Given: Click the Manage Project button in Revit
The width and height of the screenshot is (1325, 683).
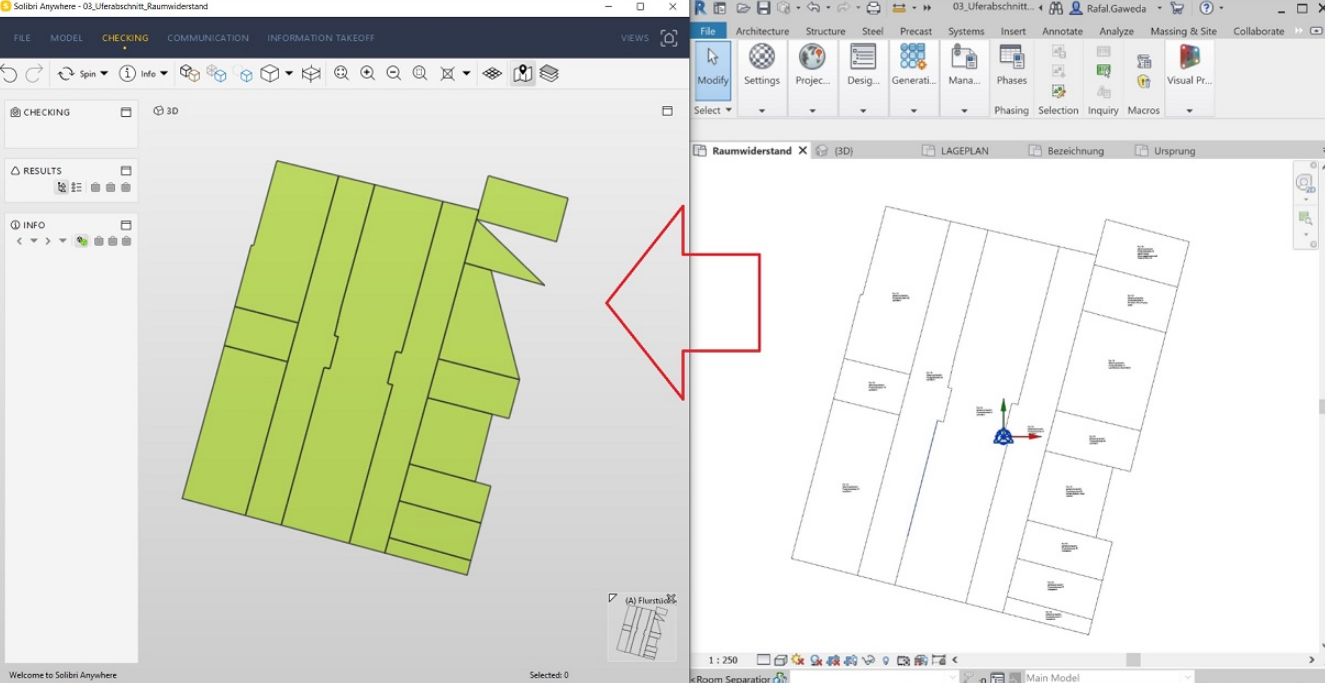Looking at the screenshot, I should (x=964, y=66).
